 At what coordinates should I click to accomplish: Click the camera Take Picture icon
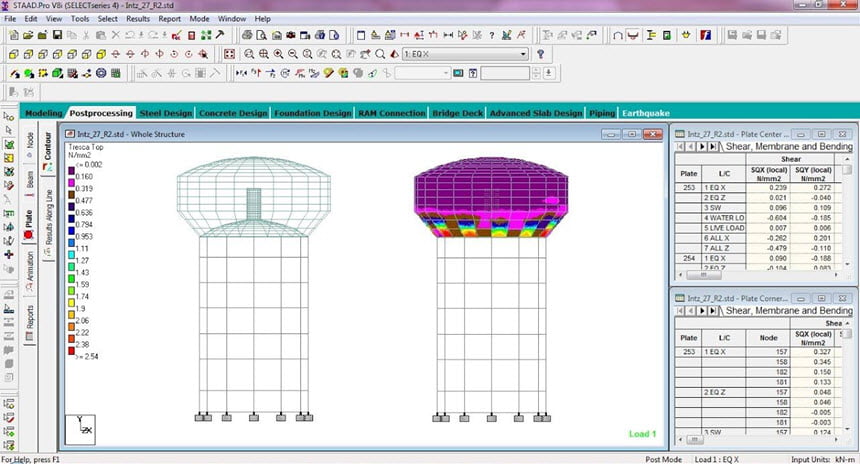point(291,35)
